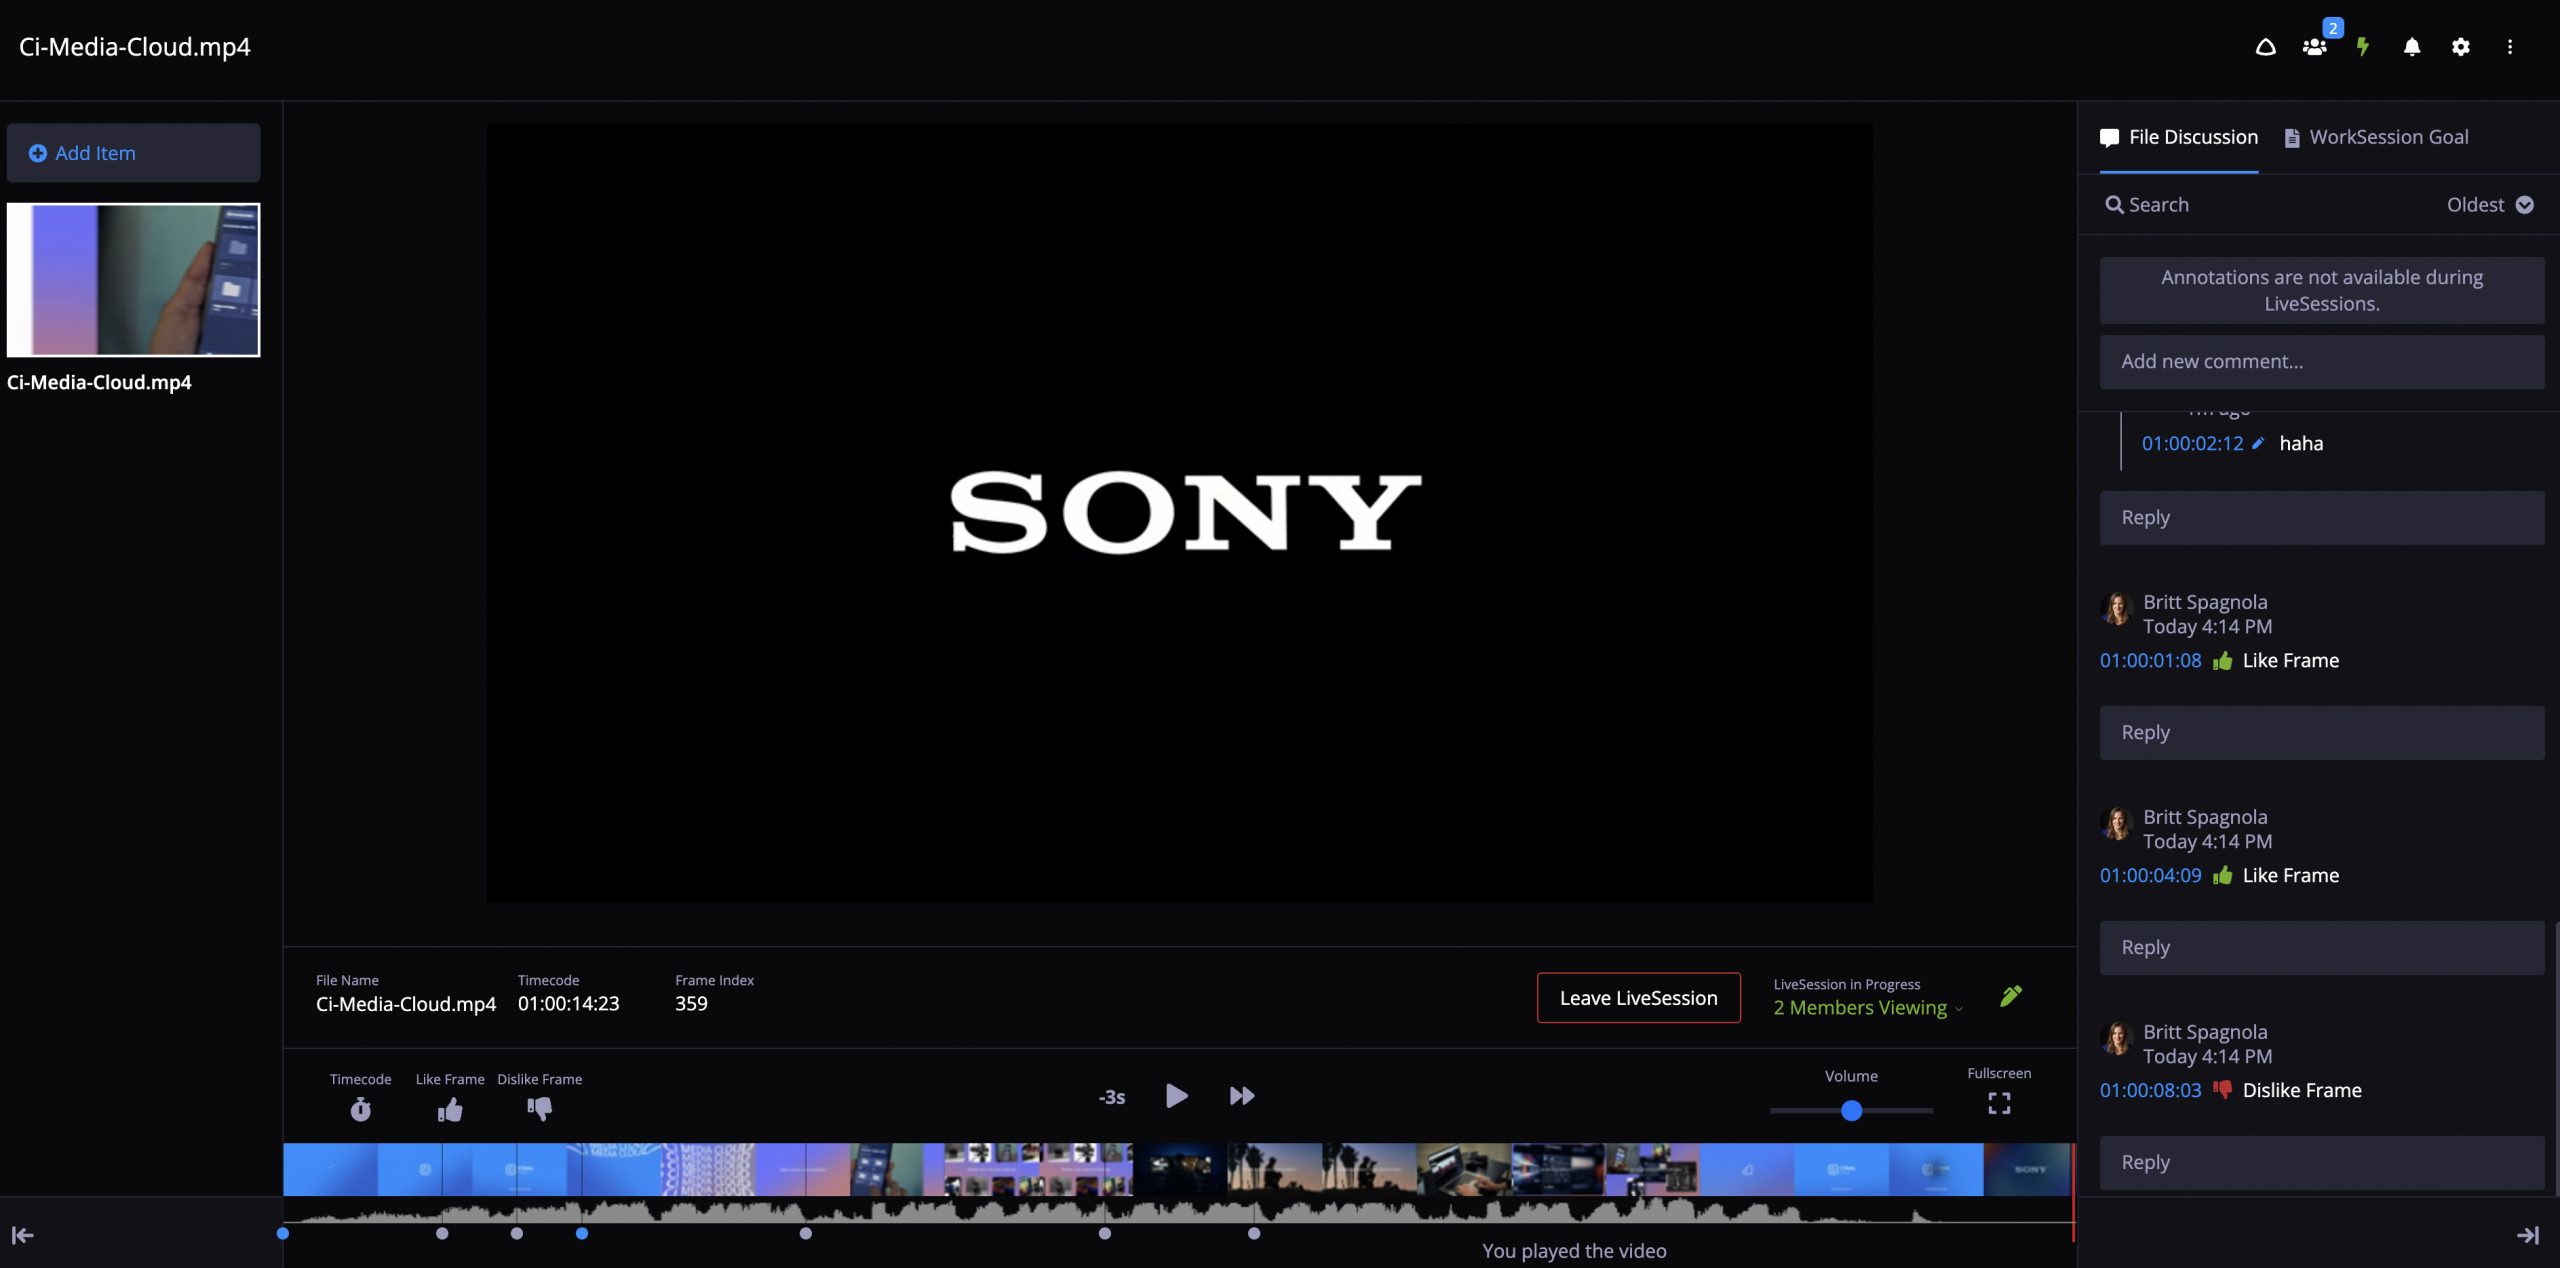Click Reply under the 01:00:01:08 Like Frame comment

click(2321, 733)
